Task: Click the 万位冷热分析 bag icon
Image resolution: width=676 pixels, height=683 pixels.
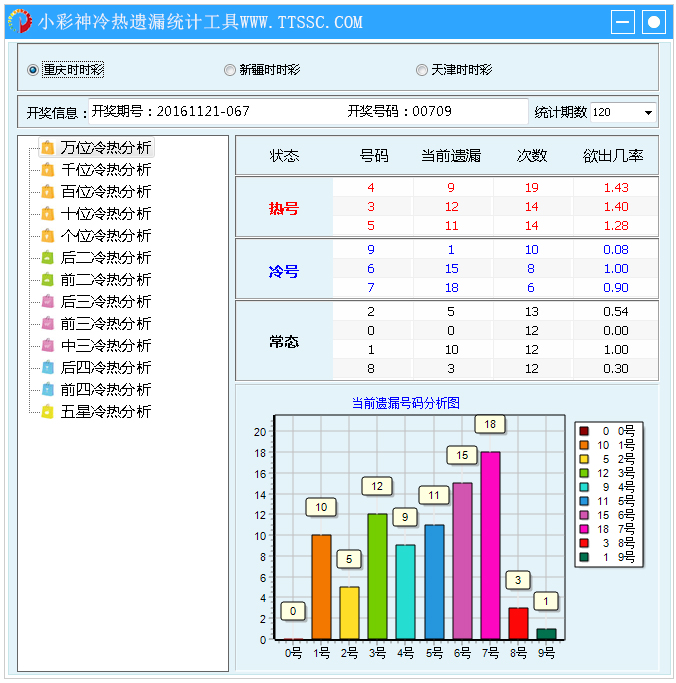Action: pyautogui.click(x=47, y=148)
